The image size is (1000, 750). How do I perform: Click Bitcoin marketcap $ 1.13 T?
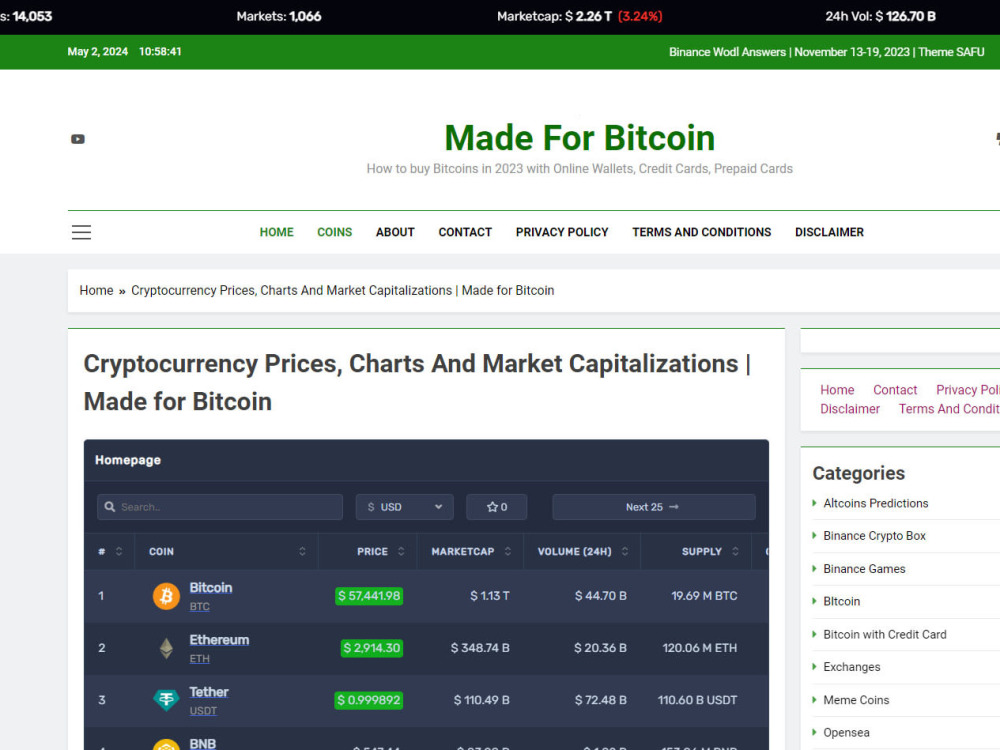coord(490,596)
